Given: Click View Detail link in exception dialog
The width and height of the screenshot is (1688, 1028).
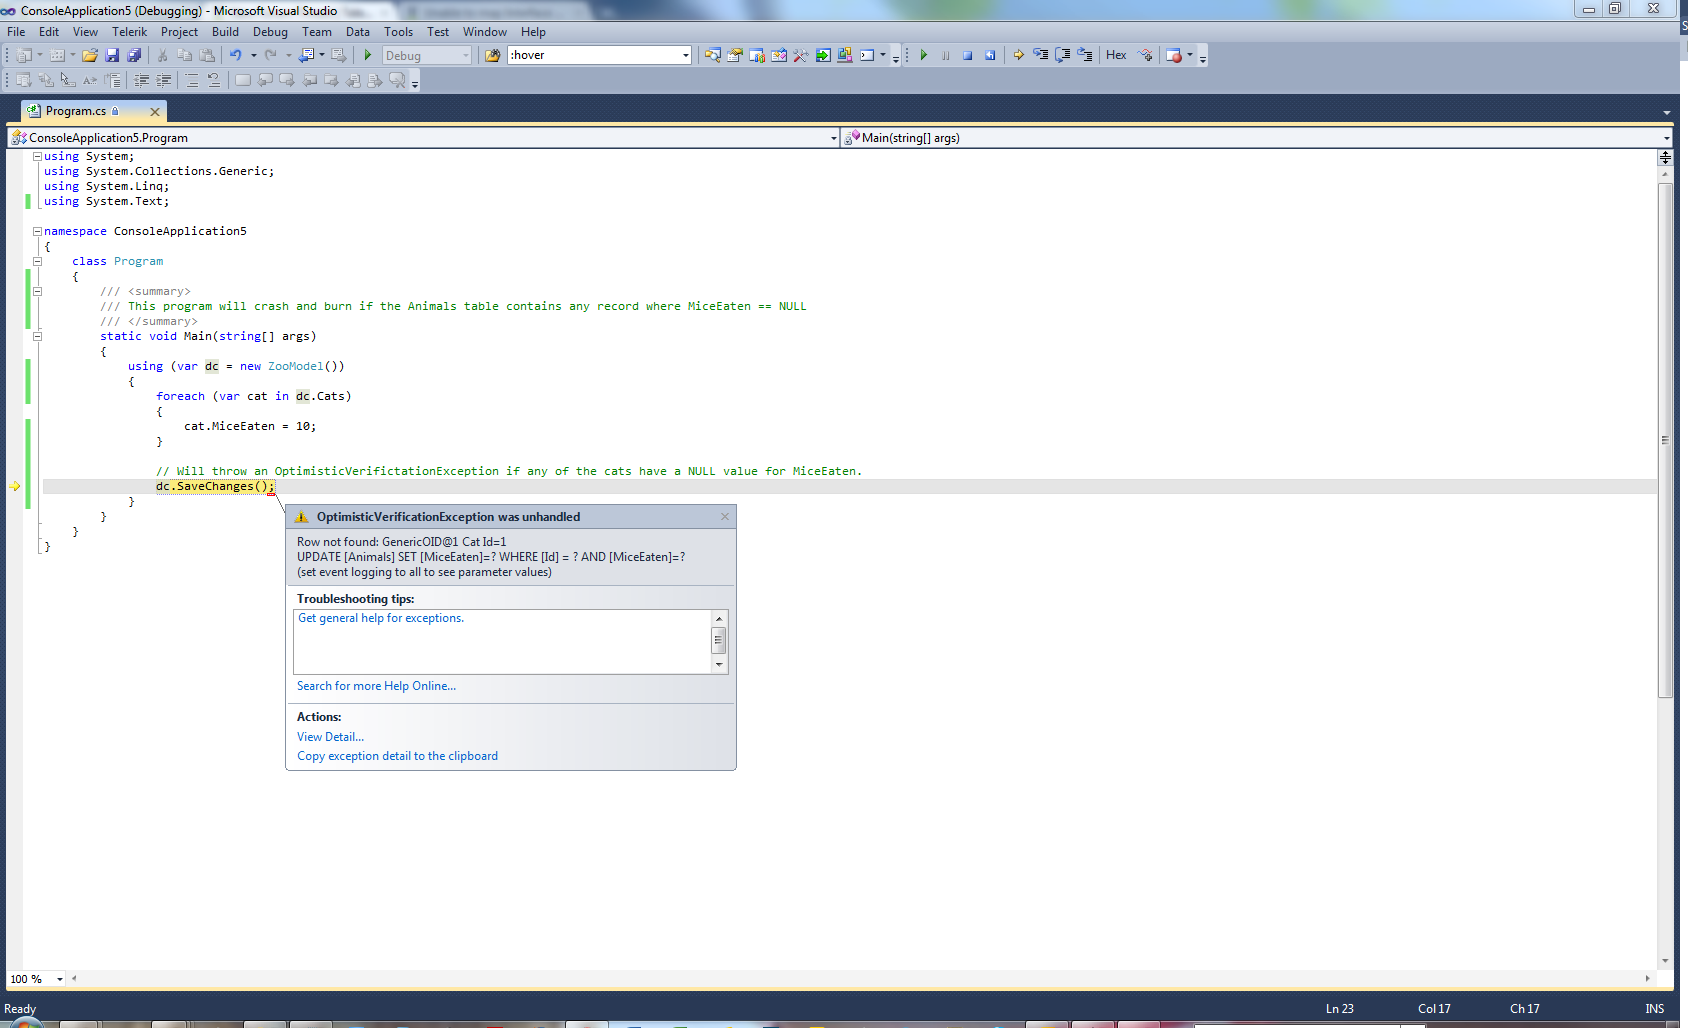Looking at the screenshot, I should (x=330, y=737).
